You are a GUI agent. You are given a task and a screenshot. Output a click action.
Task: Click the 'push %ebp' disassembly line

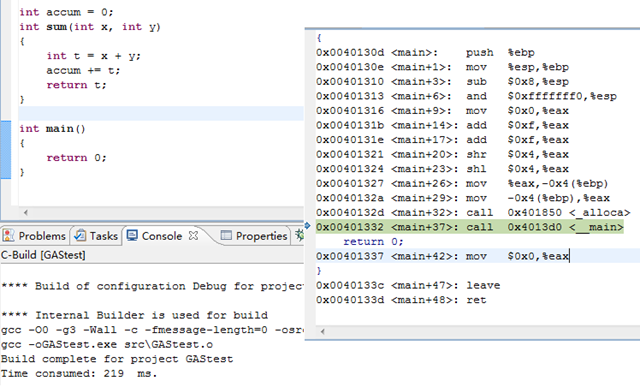[x=425, y=53]
